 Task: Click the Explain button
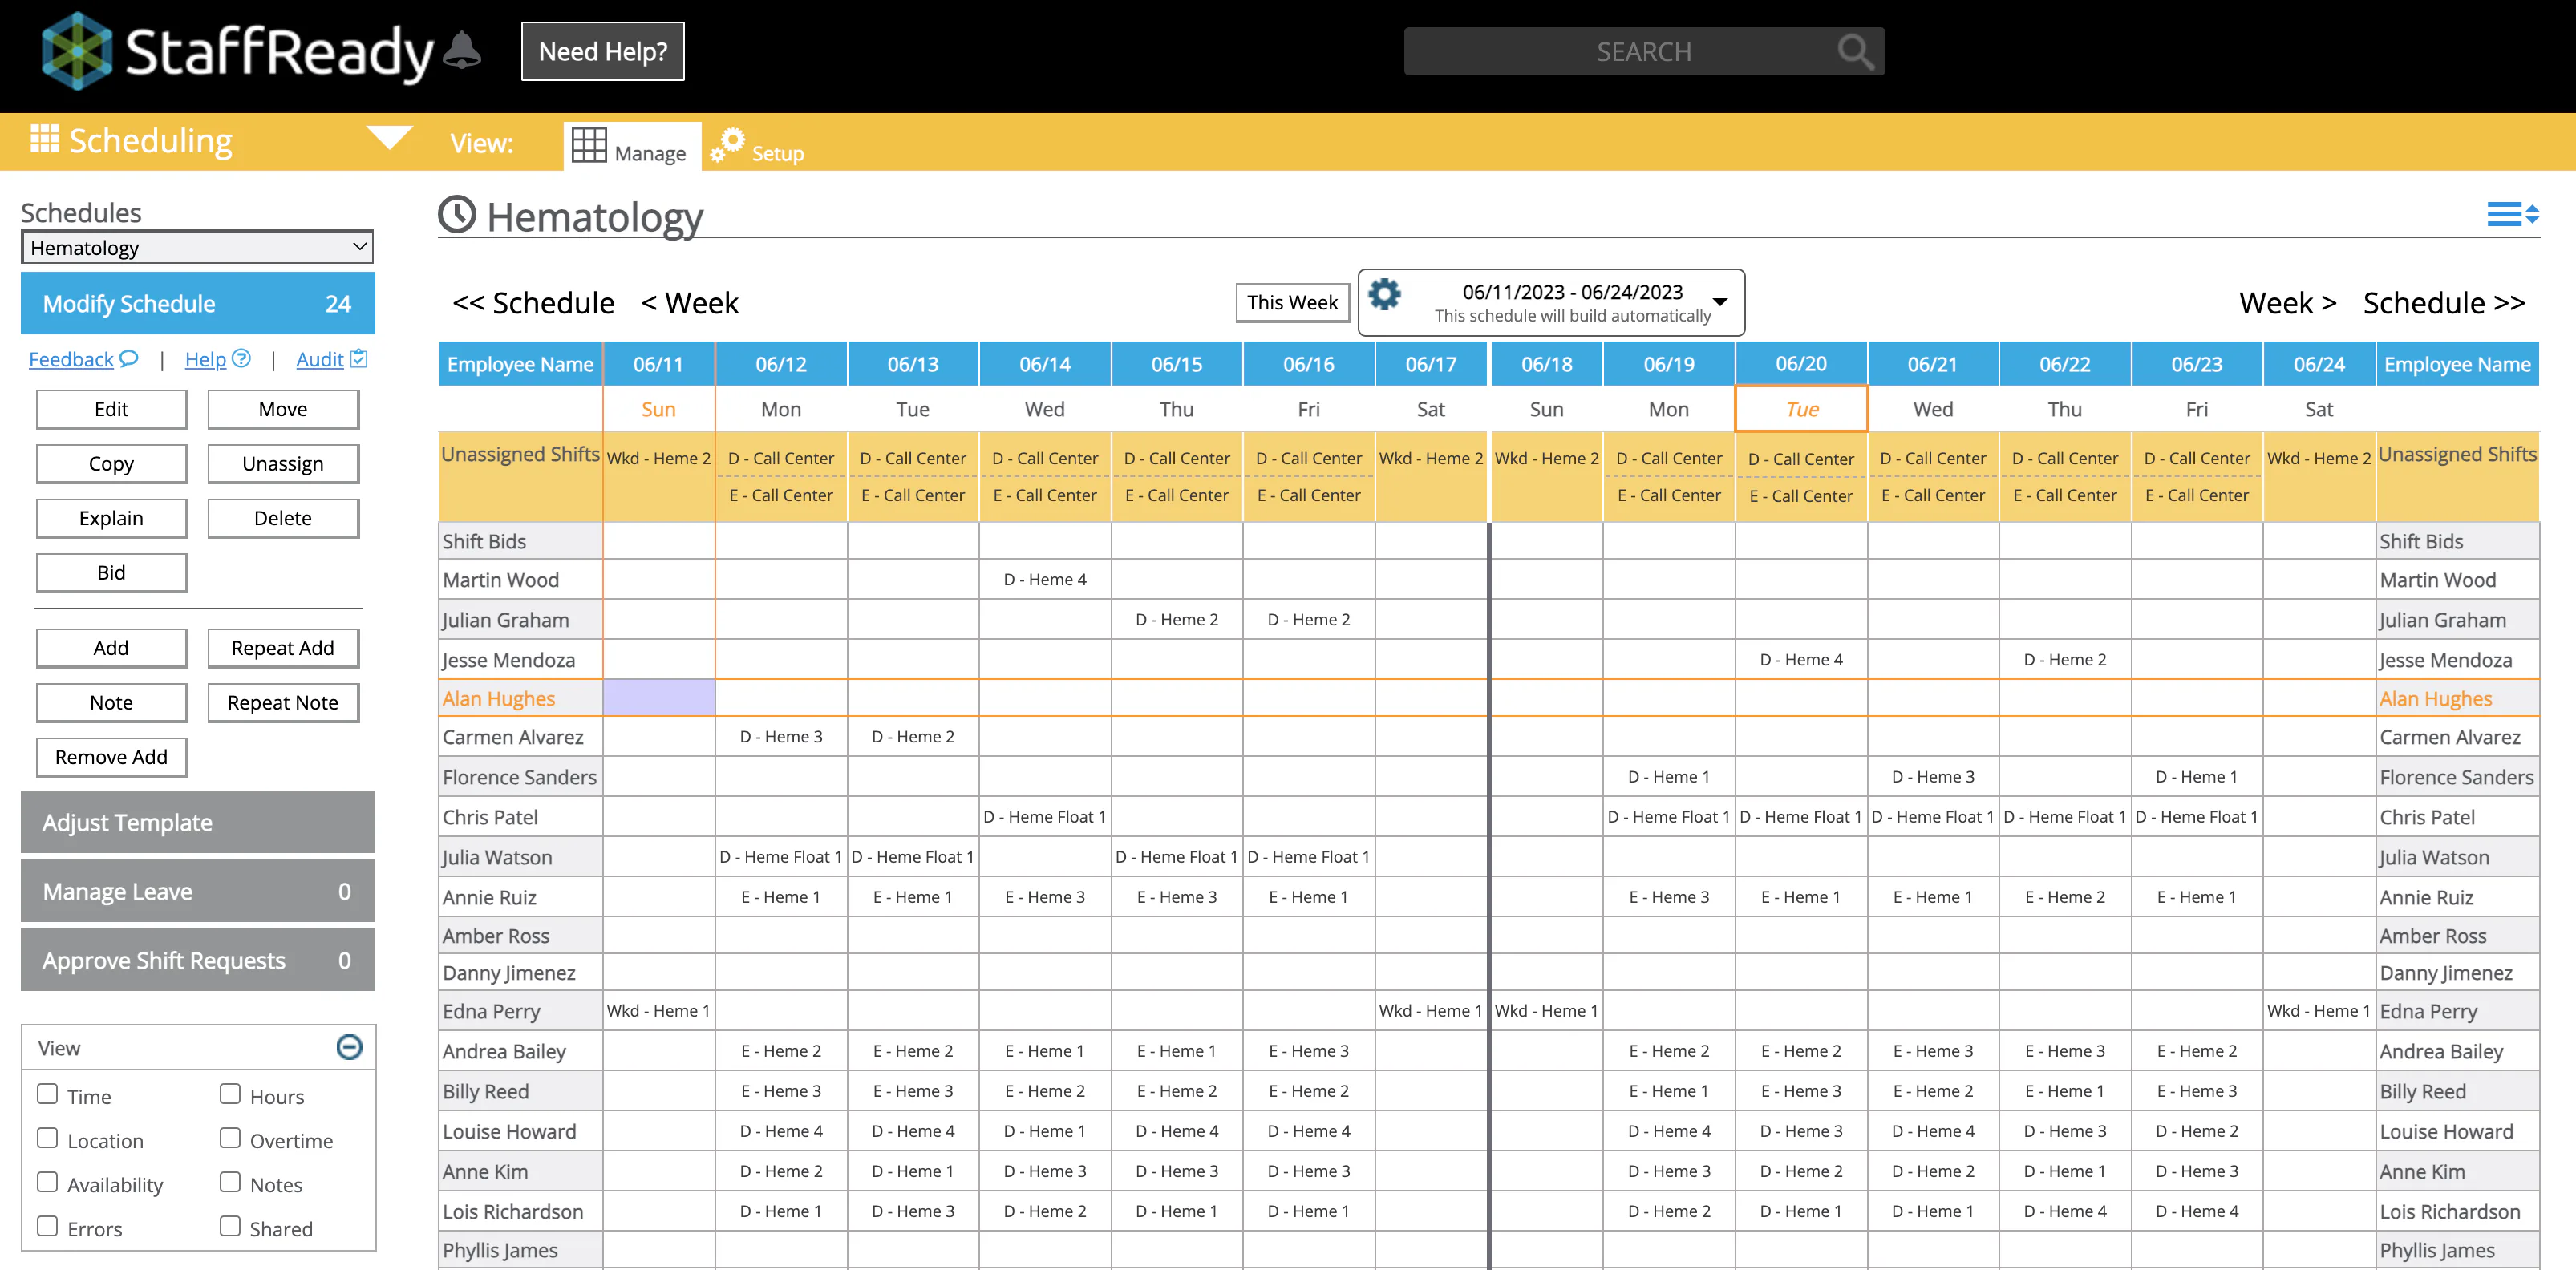(111, 518)
